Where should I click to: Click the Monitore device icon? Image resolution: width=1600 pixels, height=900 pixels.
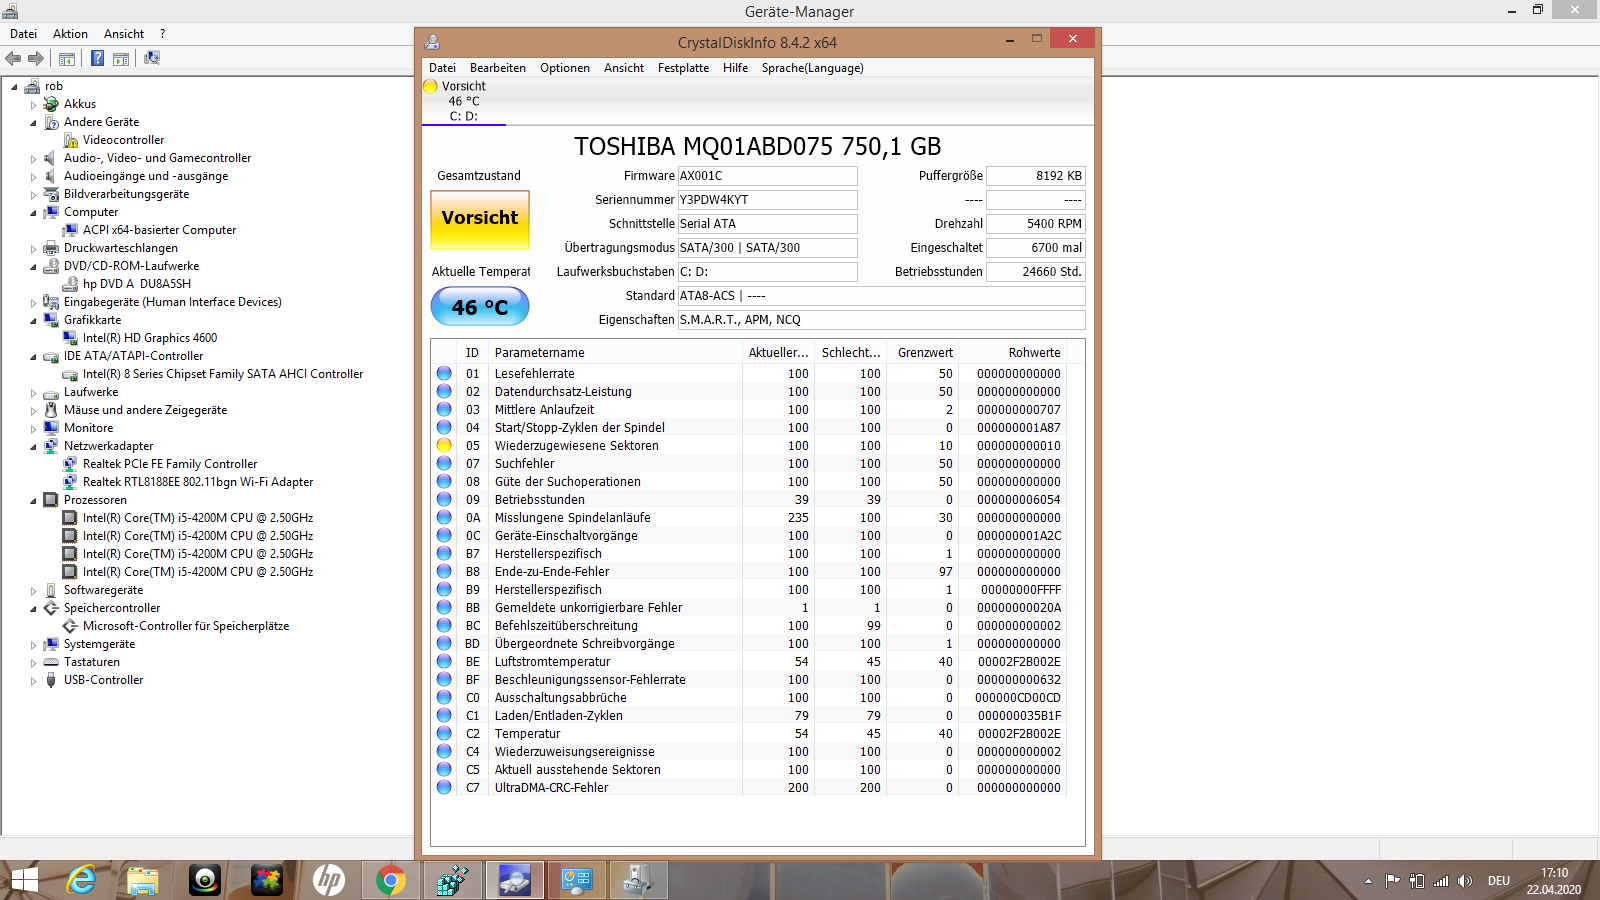point(51,428)
